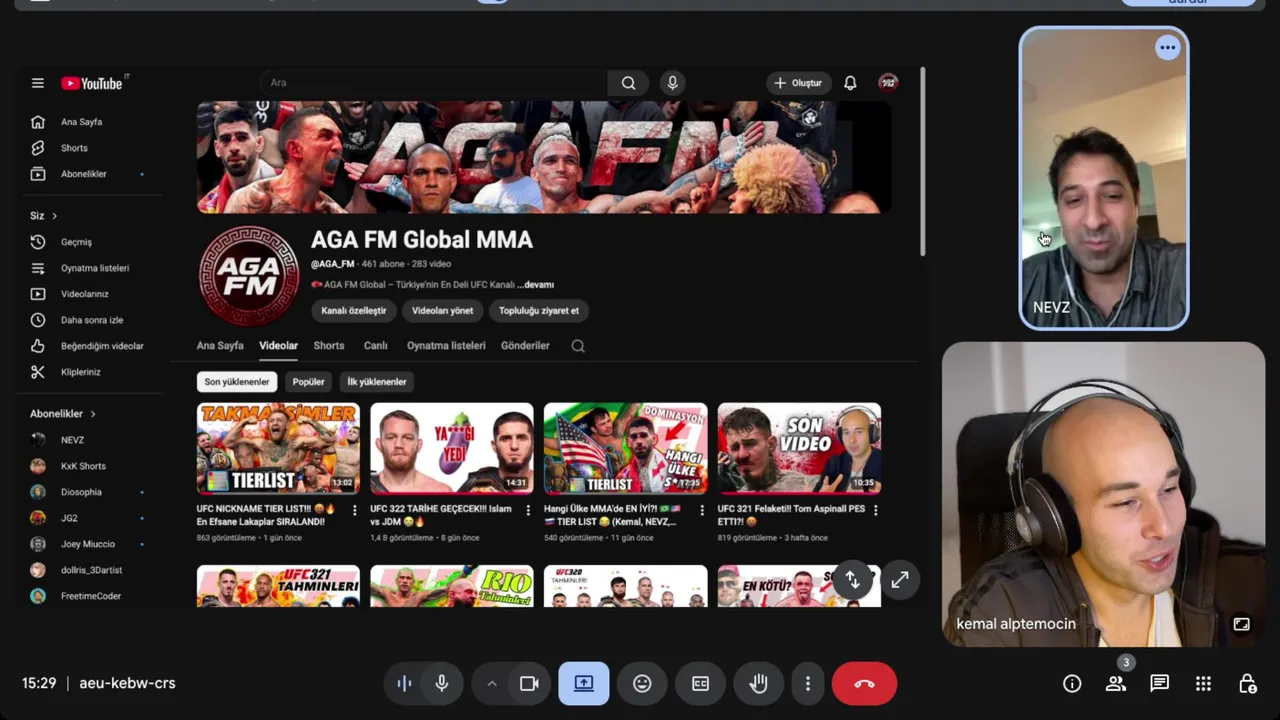This screenshot has width=1280, height=720.
Task: Filter by İlk yüklenenler chip
Action: click(x=377, y=382)
